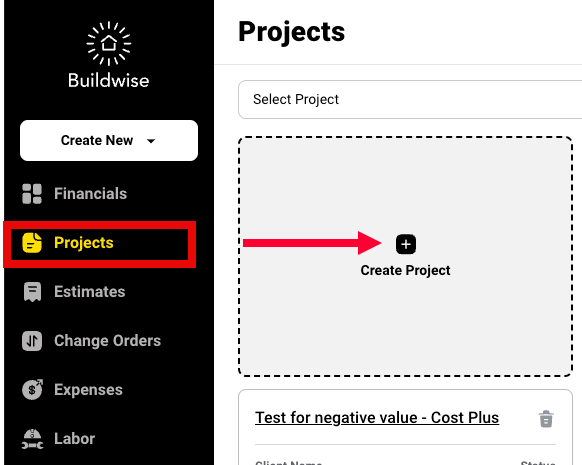
Task: Click the black plus Create Project icon
Action: point(406,244)
